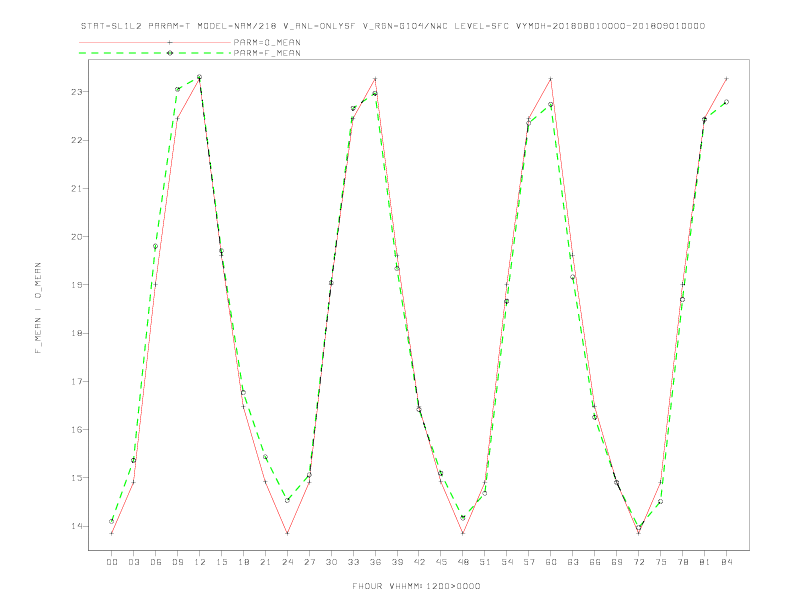The width and height of the screenshot is (792, 612).
Task: Click x-axis forecast hour label 81
Action: coord(705,562)
